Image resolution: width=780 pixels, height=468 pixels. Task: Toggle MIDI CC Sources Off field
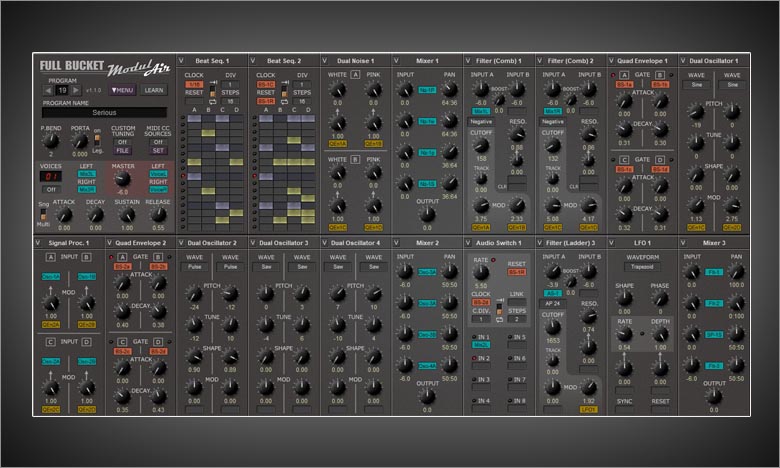click(x=158, y=142)
